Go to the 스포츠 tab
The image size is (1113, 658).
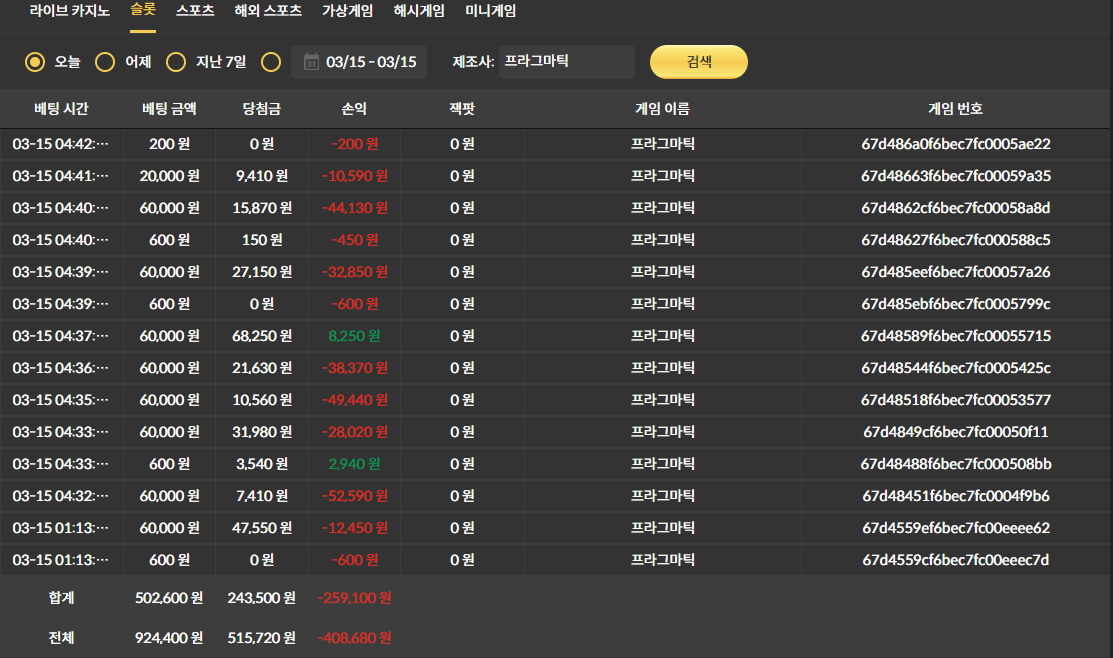[195, 12]
